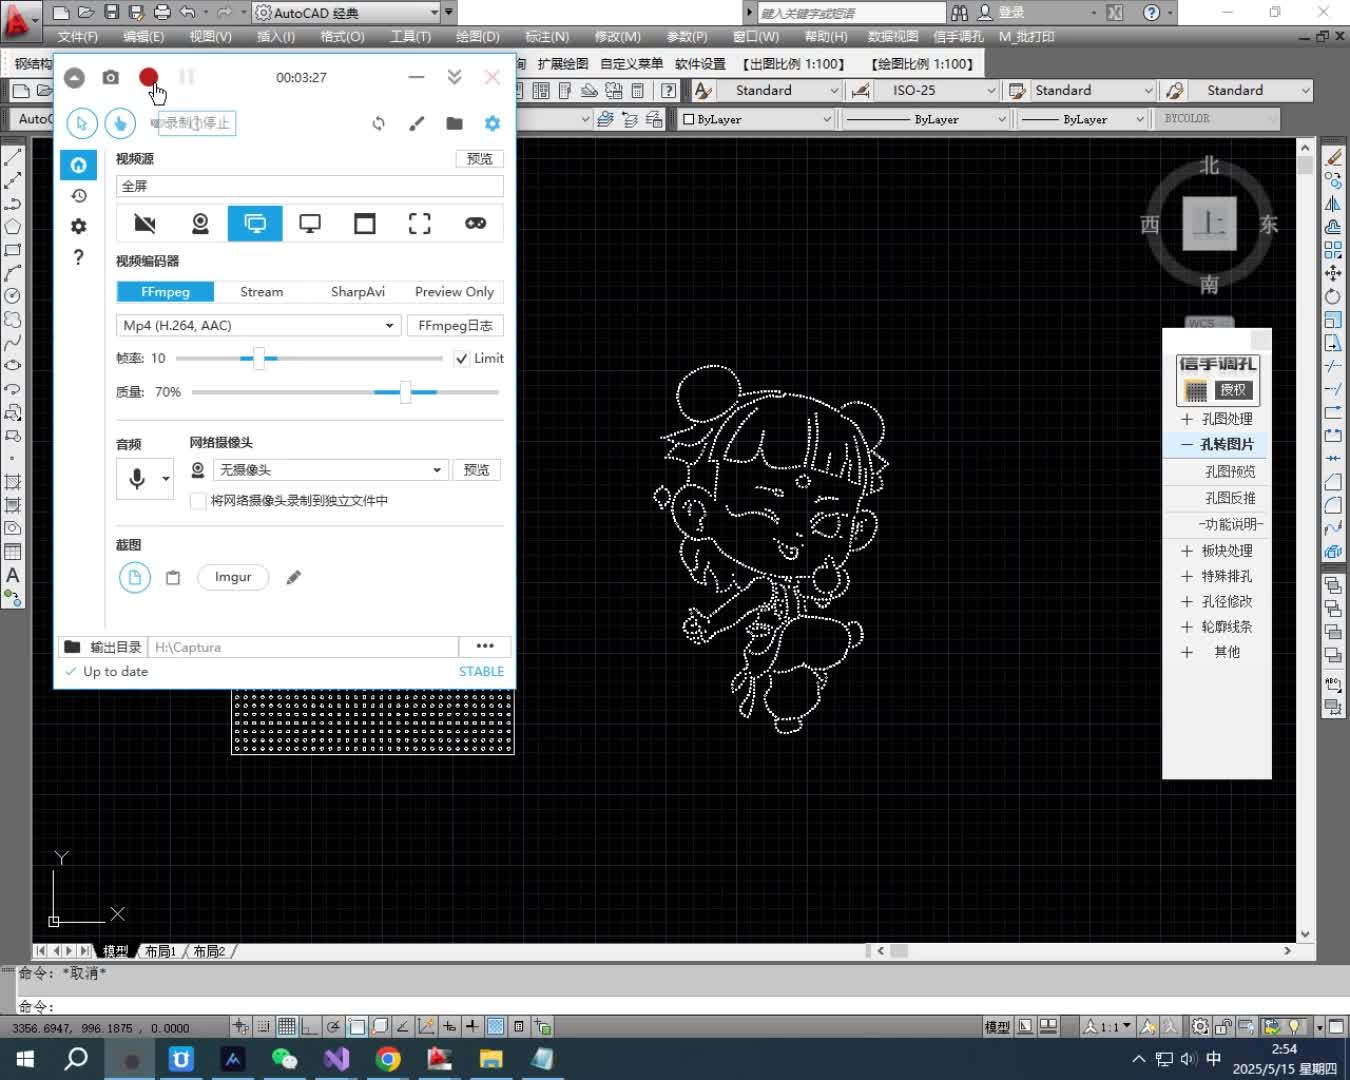The height and width of the screenshot is (1080, 1350).
Task: Toggle the frame rate Limit checkbox
Action: coord(461,358)
